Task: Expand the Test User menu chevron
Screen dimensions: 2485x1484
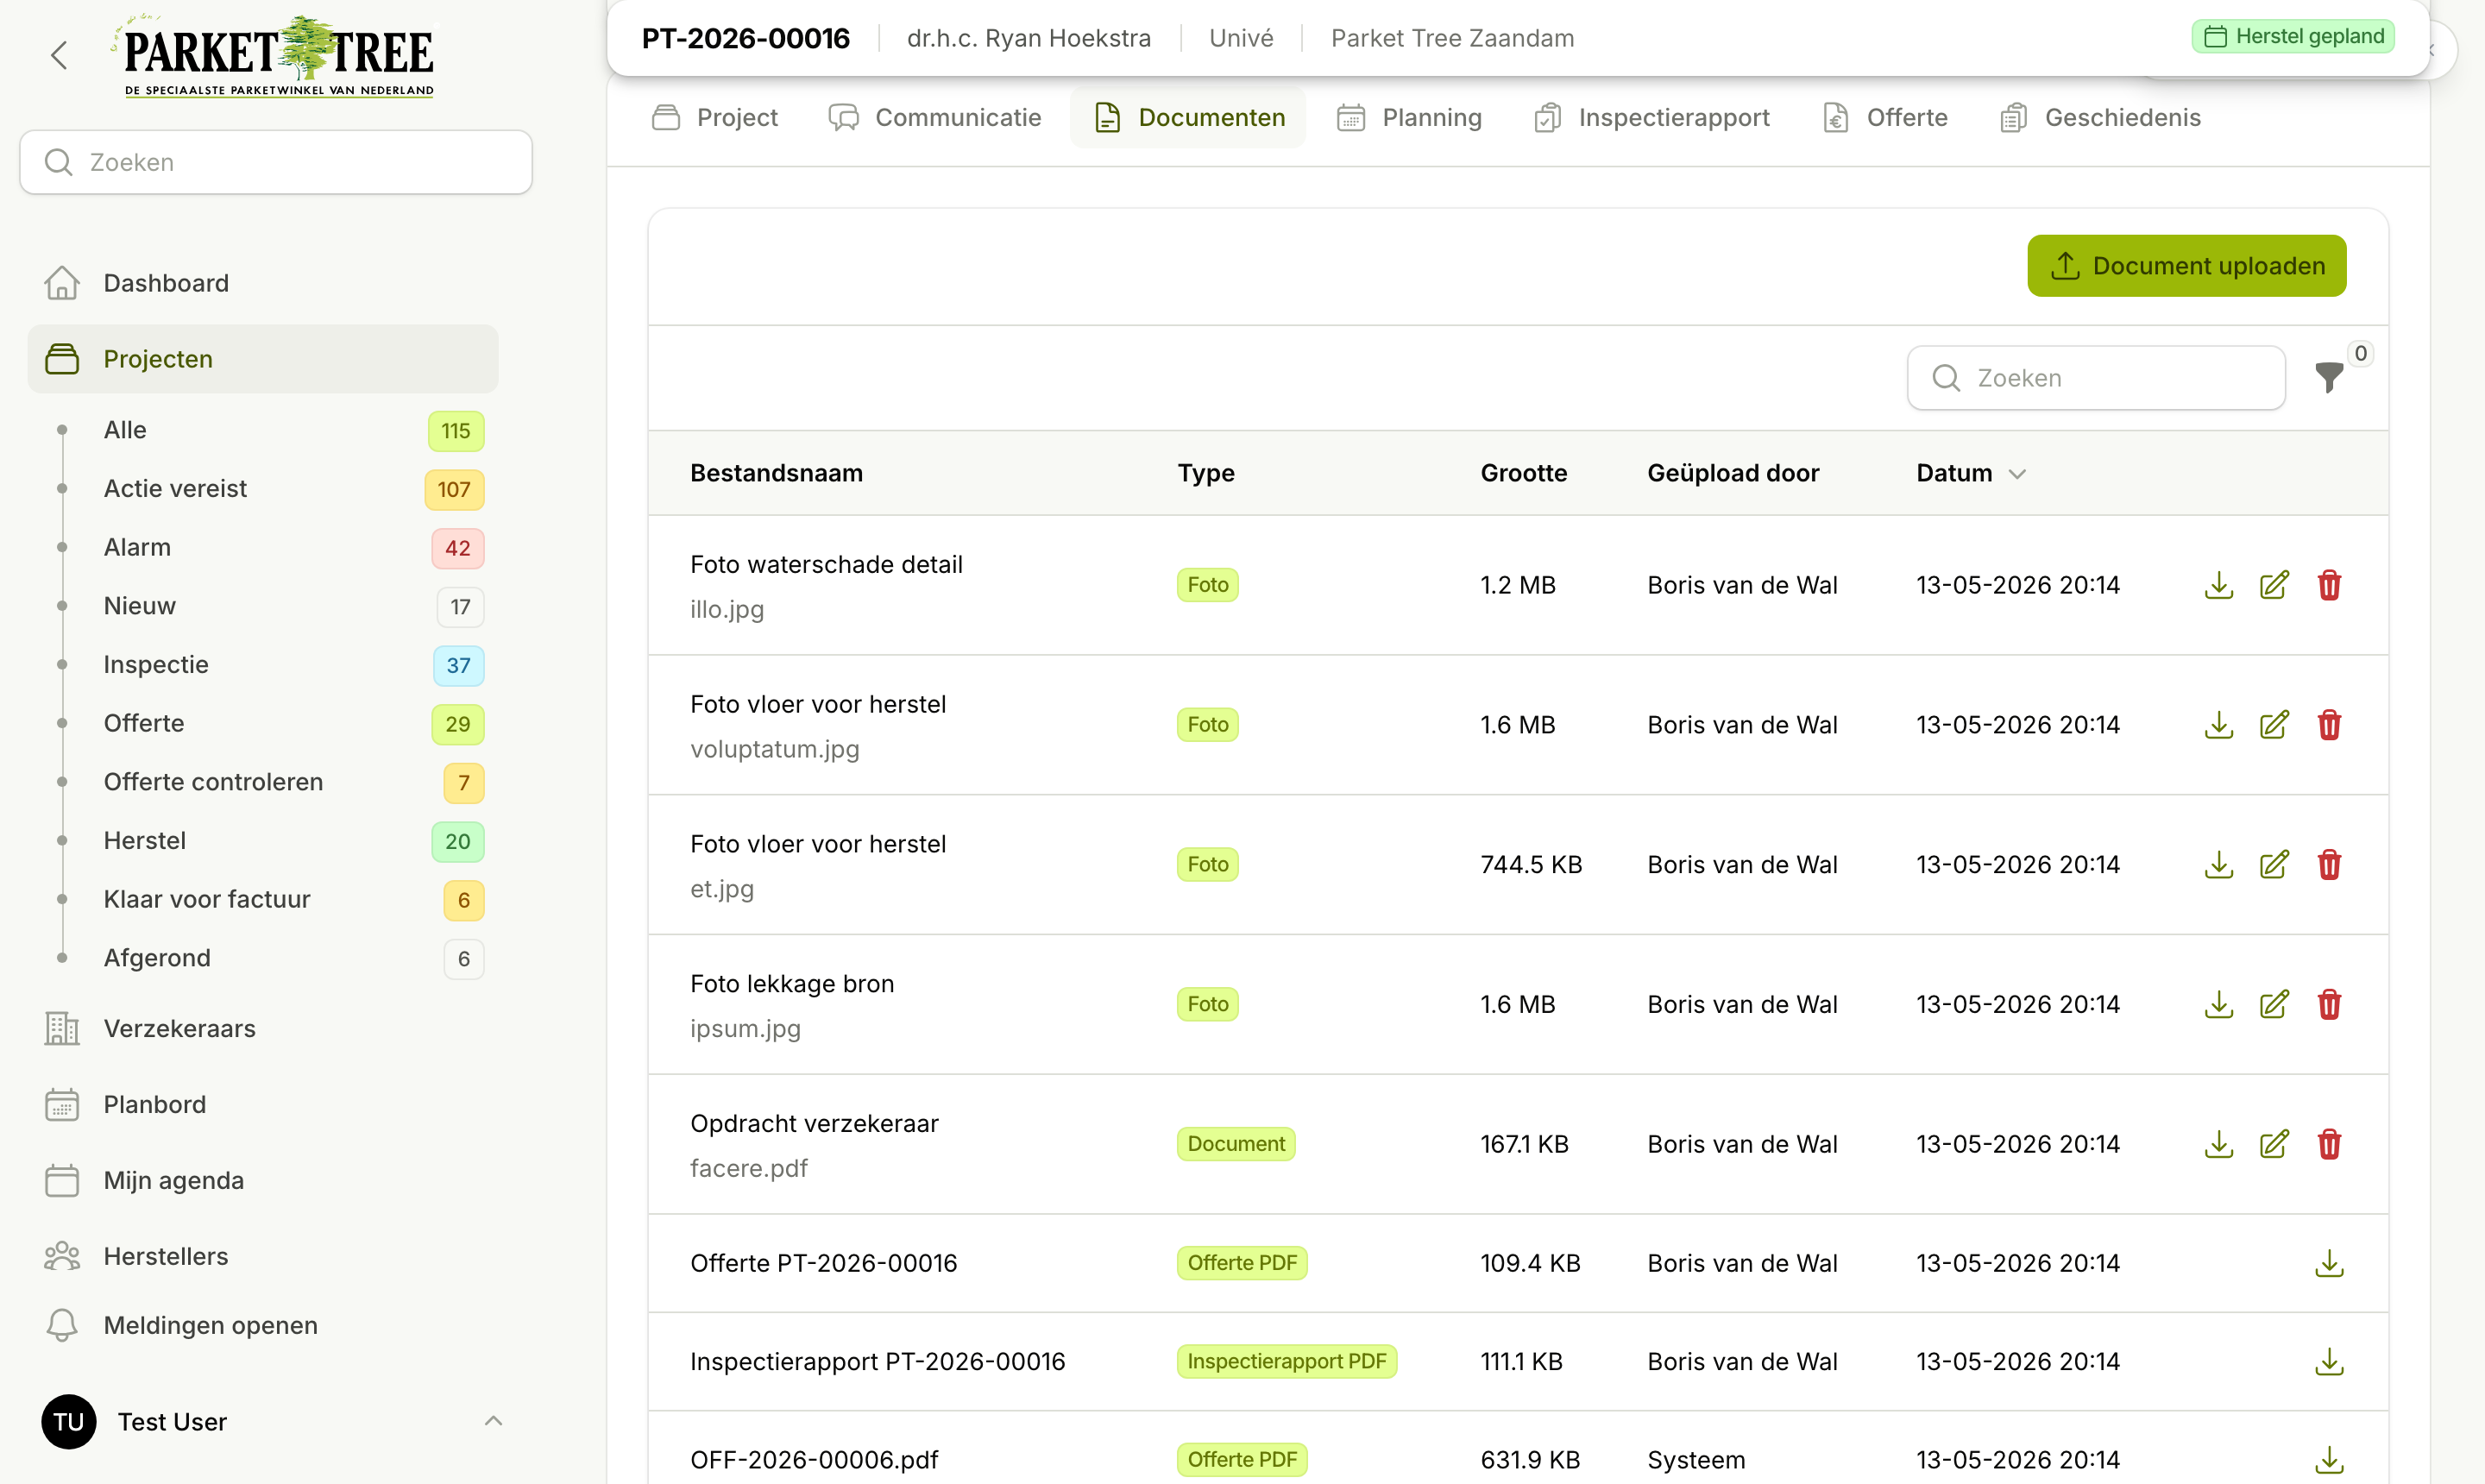Action: 493,1422
